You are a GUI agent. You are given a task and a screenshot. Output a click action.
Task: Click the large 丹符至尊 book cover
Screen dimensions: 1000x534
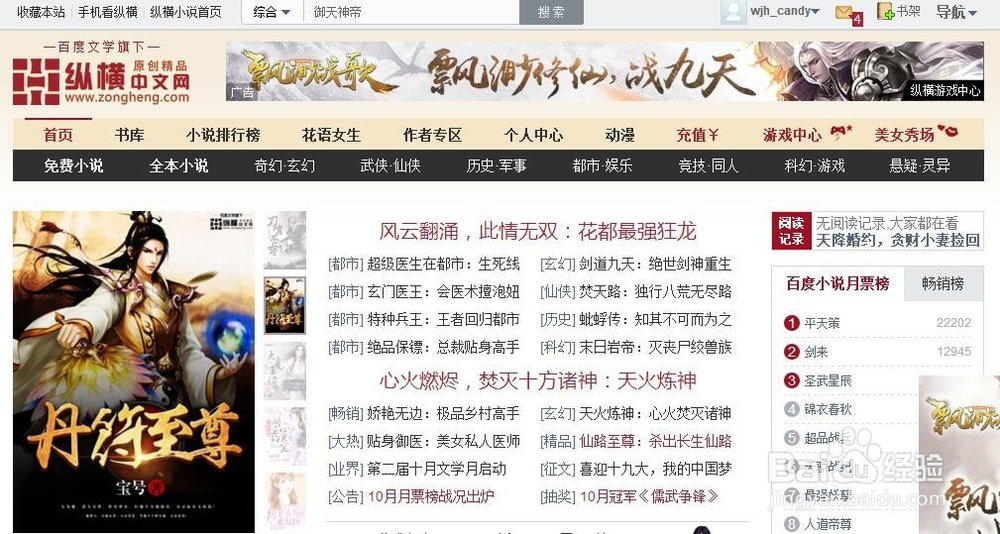click(133, 371)
